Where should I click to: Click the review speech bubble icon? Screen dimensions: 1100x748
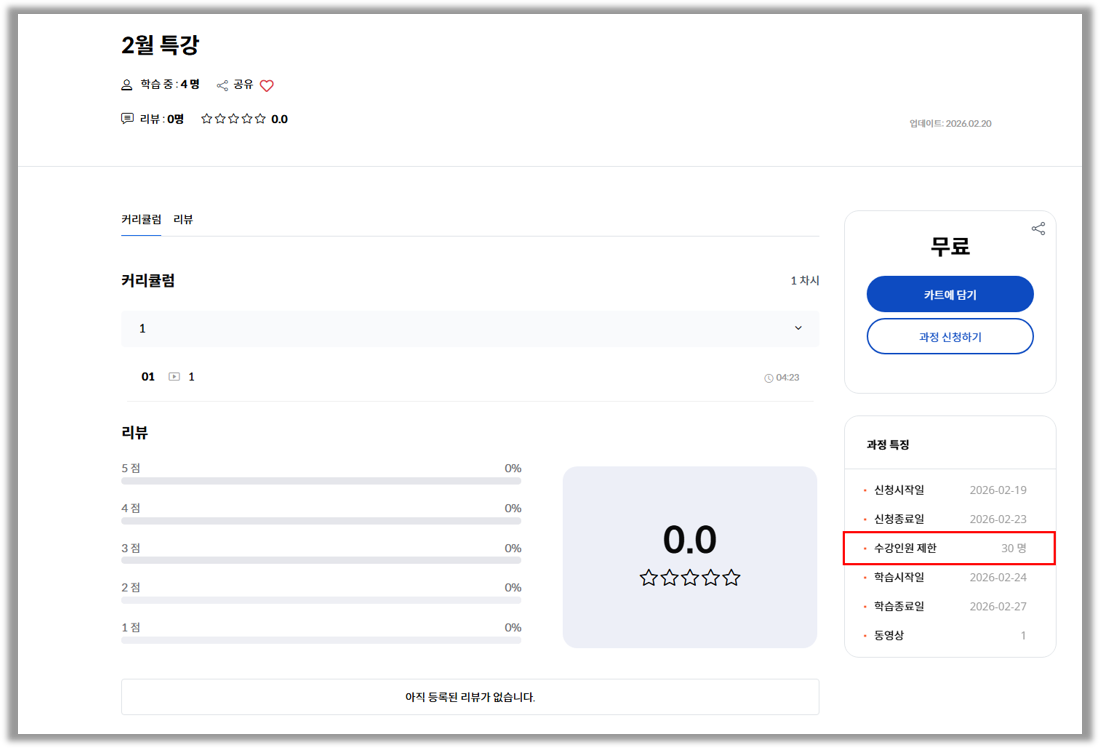[x=127, y=118]
